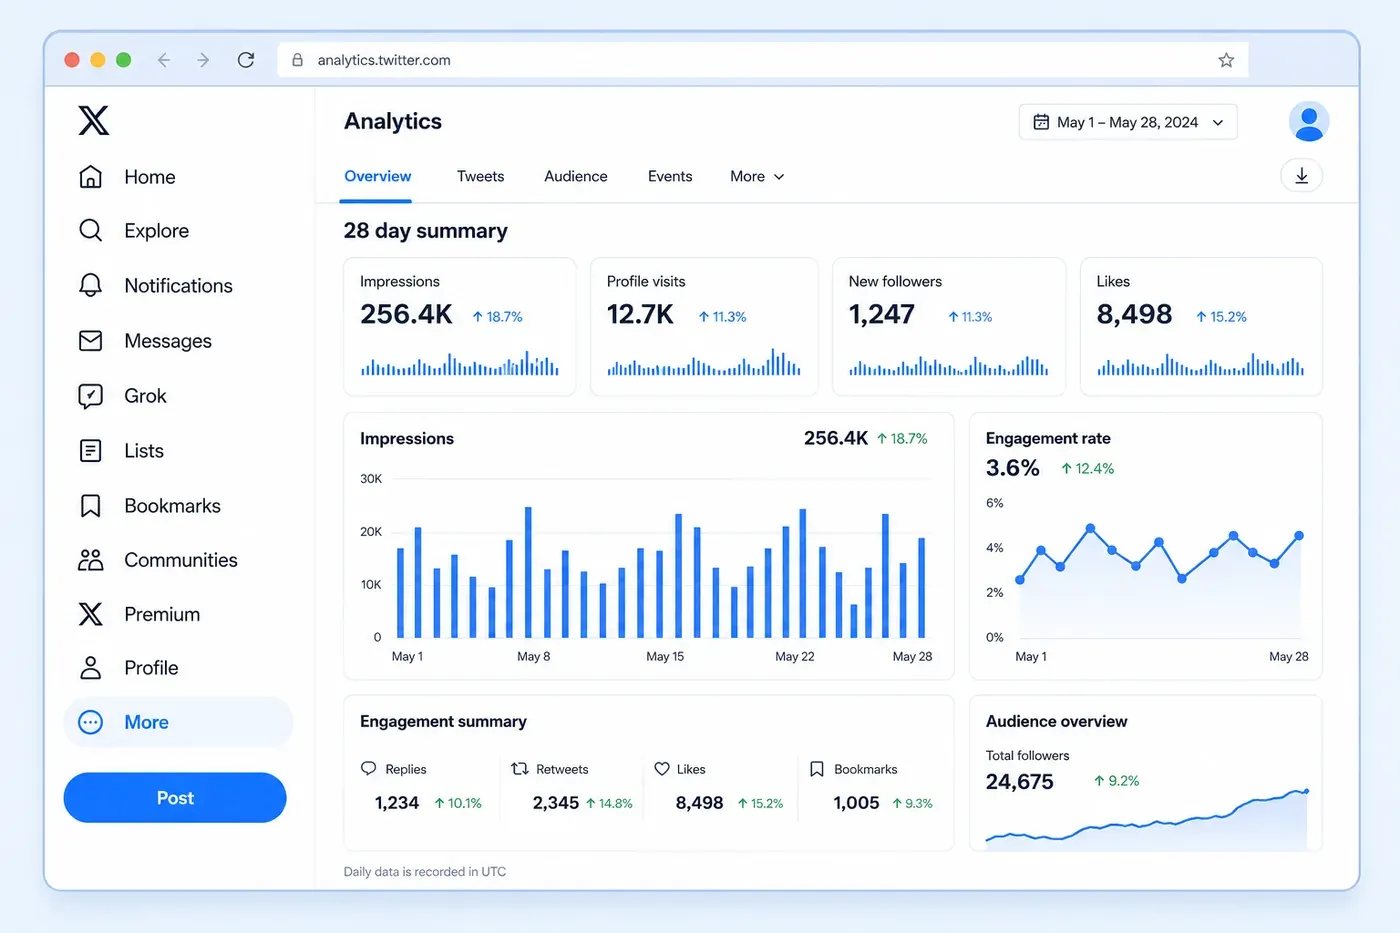Click the More circle icon in sidebar
The height and width of the screenshot is (933, 1400).
point(90,722)
